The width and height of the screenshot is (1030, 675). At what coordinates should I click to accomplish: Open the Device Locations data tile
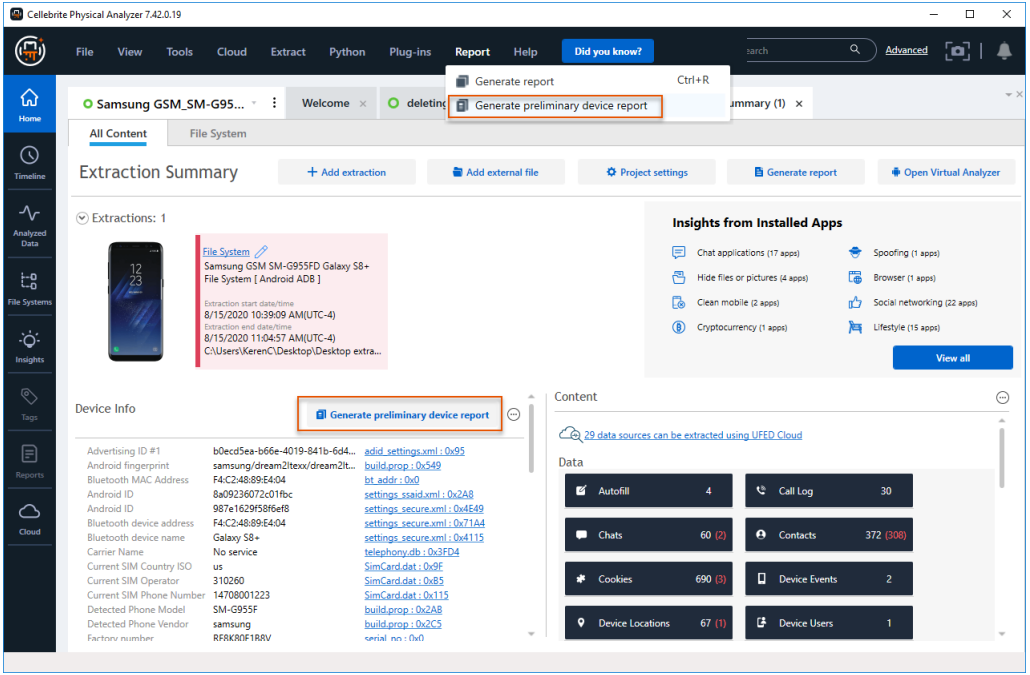tap(648, 622)
